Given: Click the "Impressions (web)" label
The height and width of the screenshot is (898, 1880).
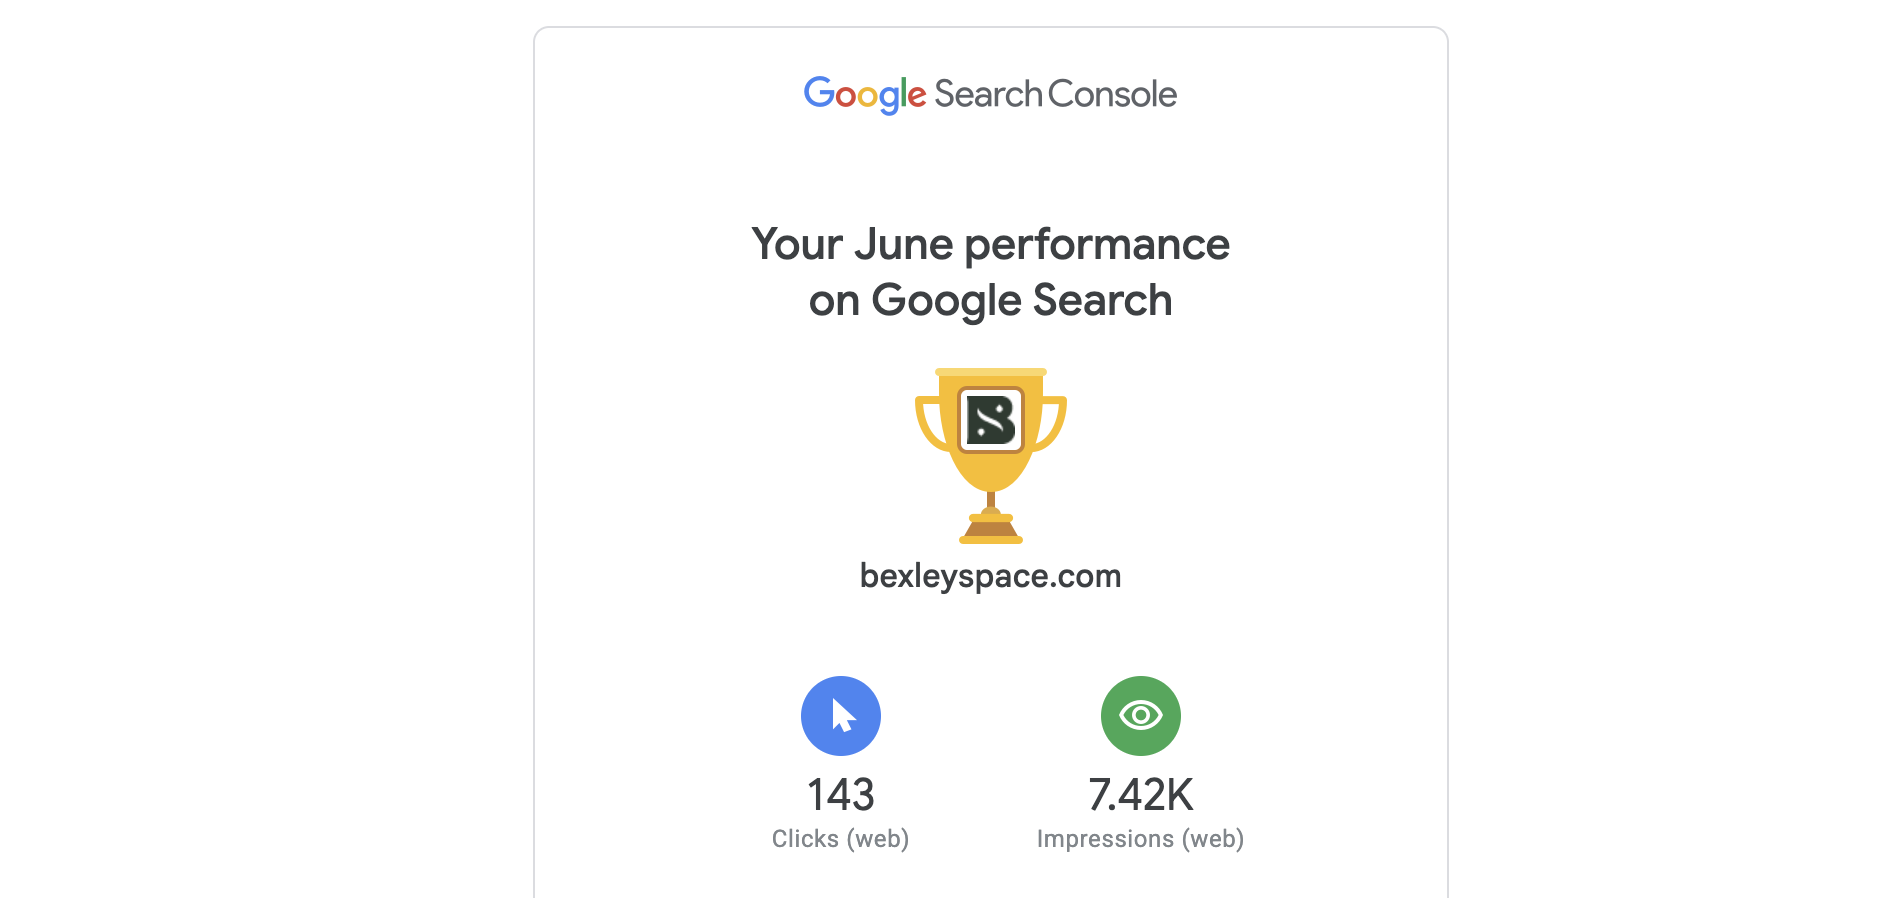Looking at the screenshot, I should (x=1141, y=839).
